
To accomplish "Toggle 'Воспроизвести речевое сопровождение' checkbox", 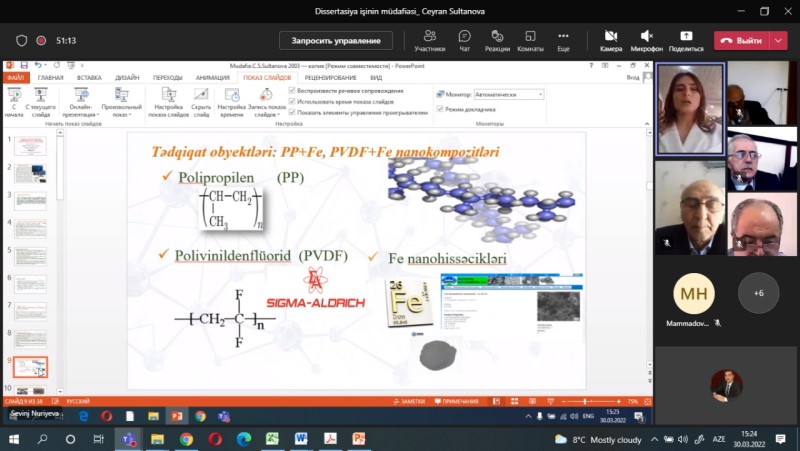I will point(292,90).
